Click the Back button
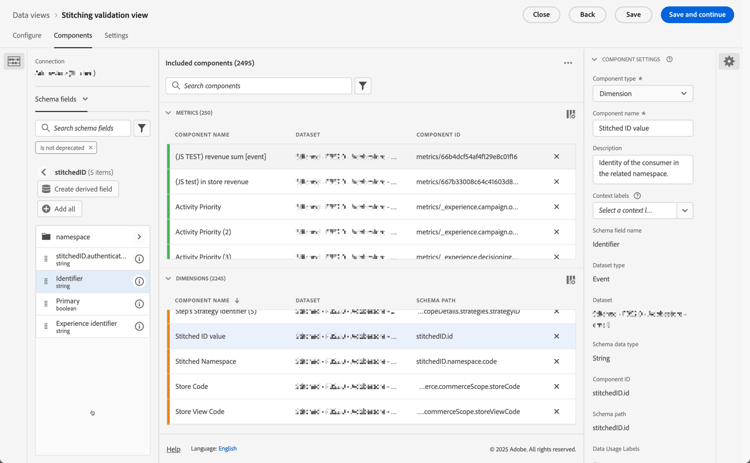750x463 pixels. point(587,15)
